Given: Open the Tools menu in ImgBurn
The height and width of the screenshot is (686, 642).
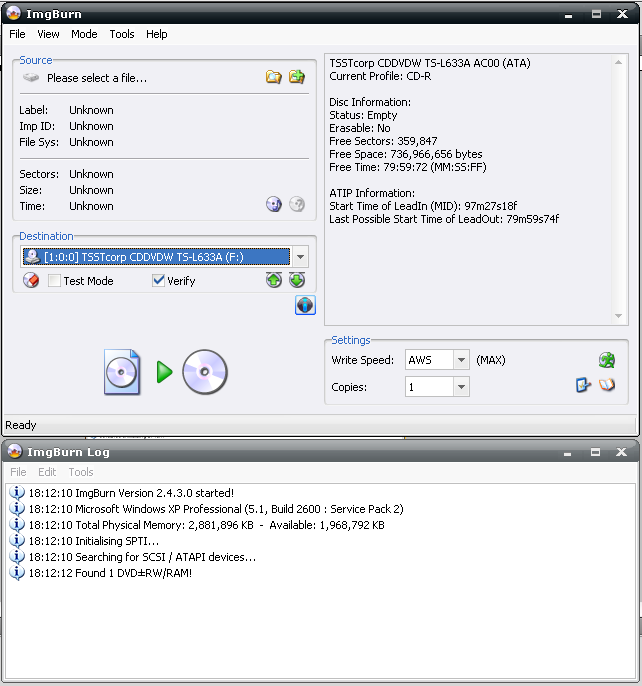Looking at the screenshot, I should (x=122, y=34).
